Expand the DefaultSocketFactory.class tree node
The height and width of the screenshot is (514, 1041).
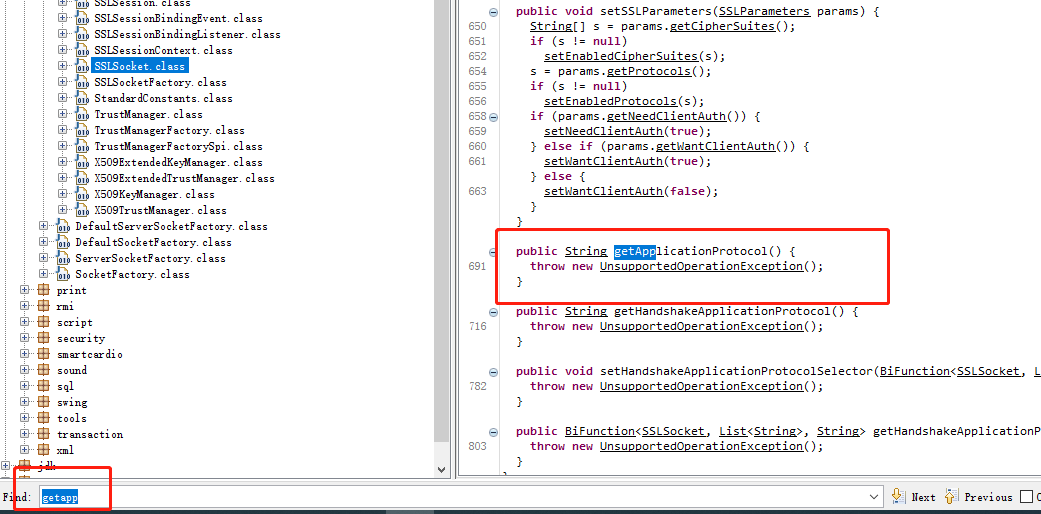point(44,242)
